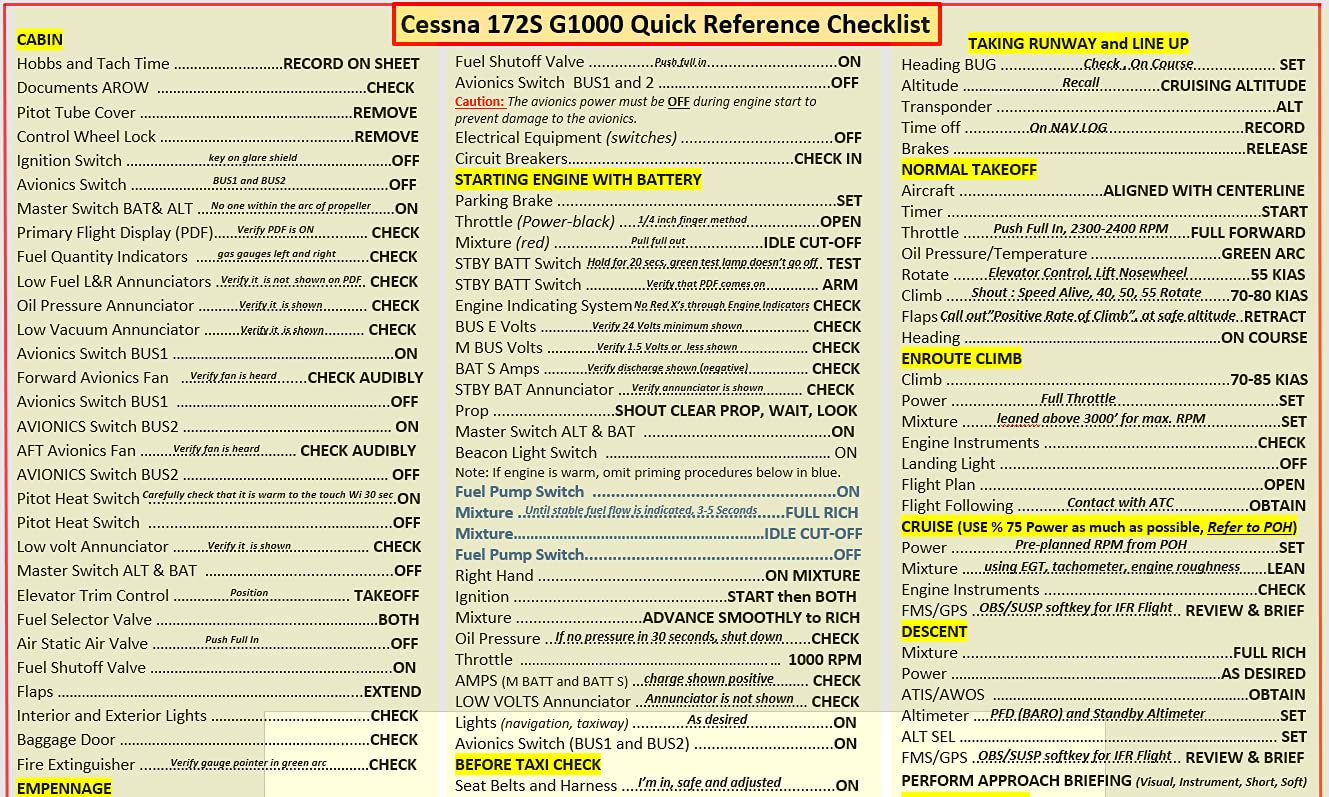Click the "Time off" item
The image size is (1329, 797).
click(x=1103, y=128)
